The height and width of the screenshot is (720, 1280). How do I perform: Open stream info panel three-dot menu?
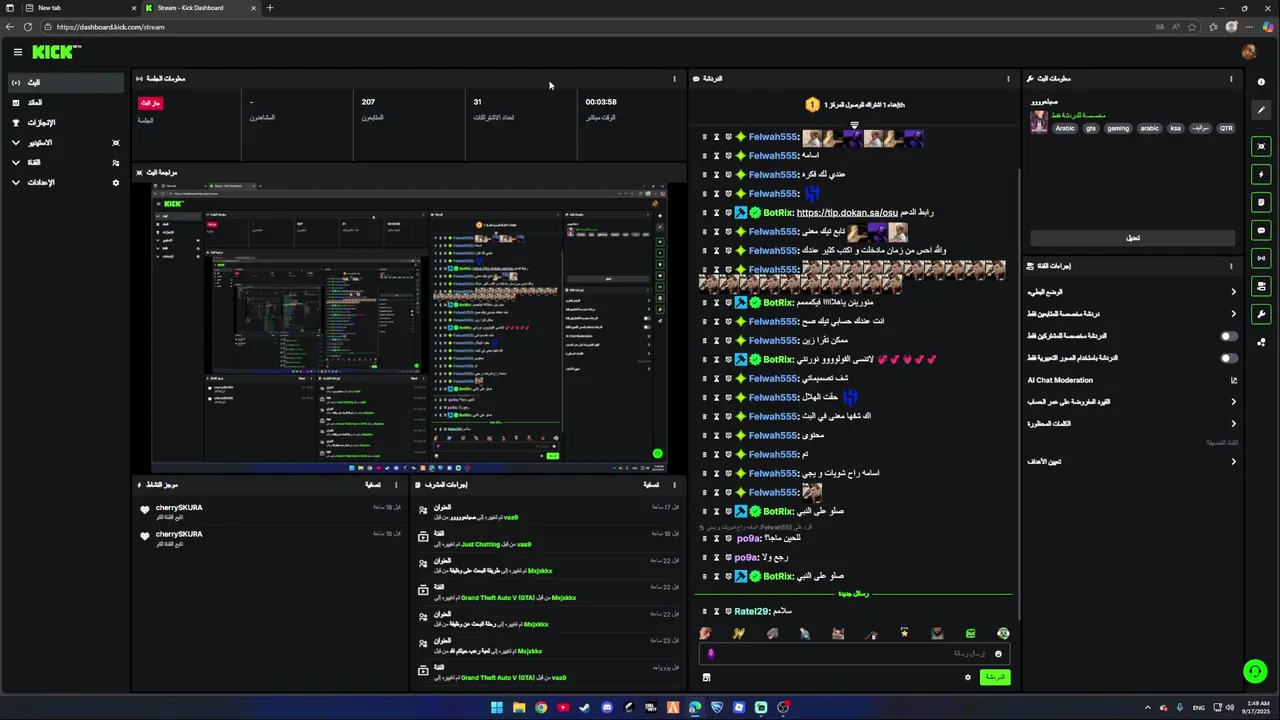click(1231, 79)
